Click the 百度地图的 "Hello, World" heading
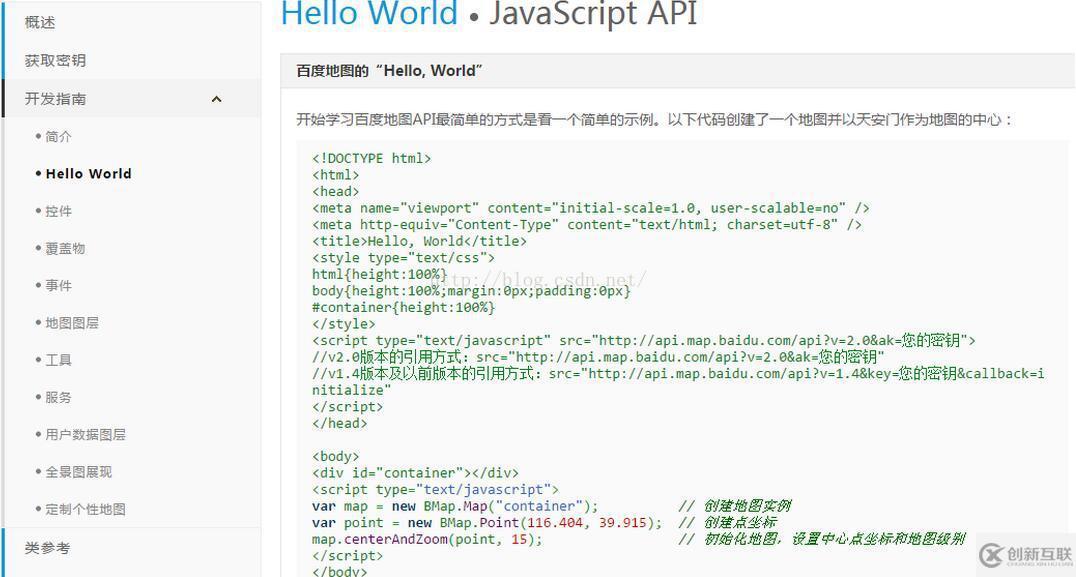The height and width of the screenshot is (577, 1076). pos(390,71)
